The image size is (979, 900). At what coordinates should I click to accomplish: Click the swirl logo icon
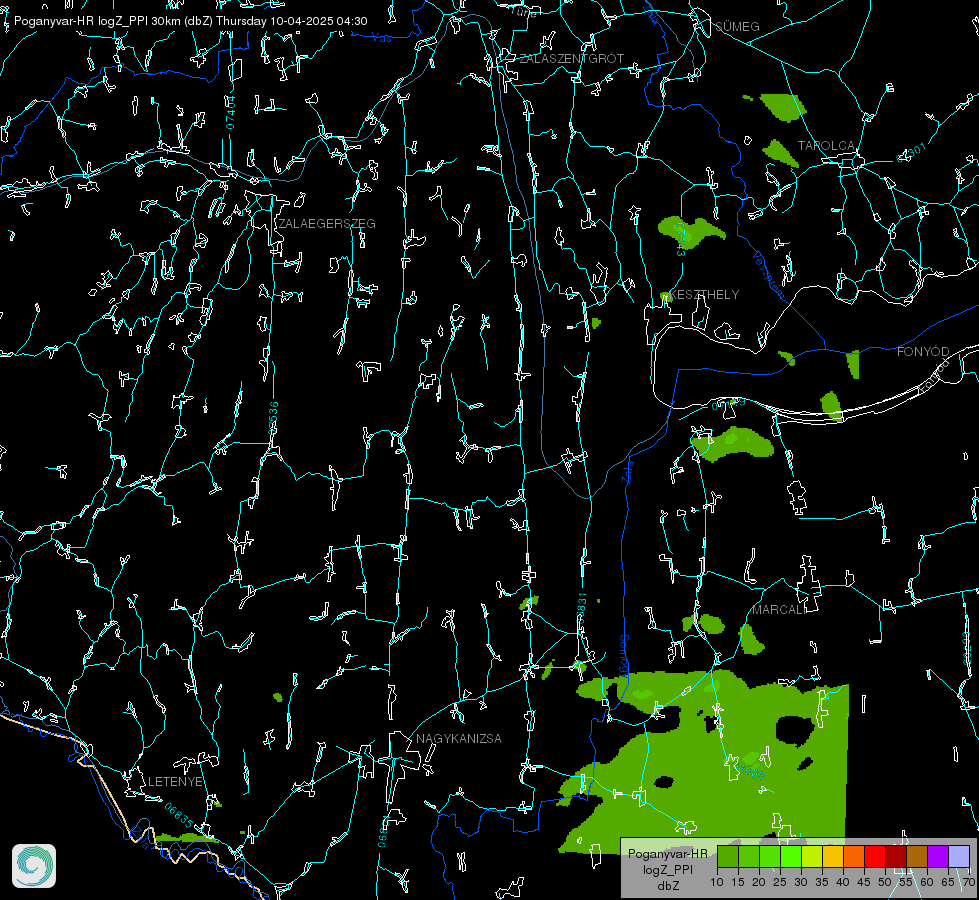coord(34,866)
